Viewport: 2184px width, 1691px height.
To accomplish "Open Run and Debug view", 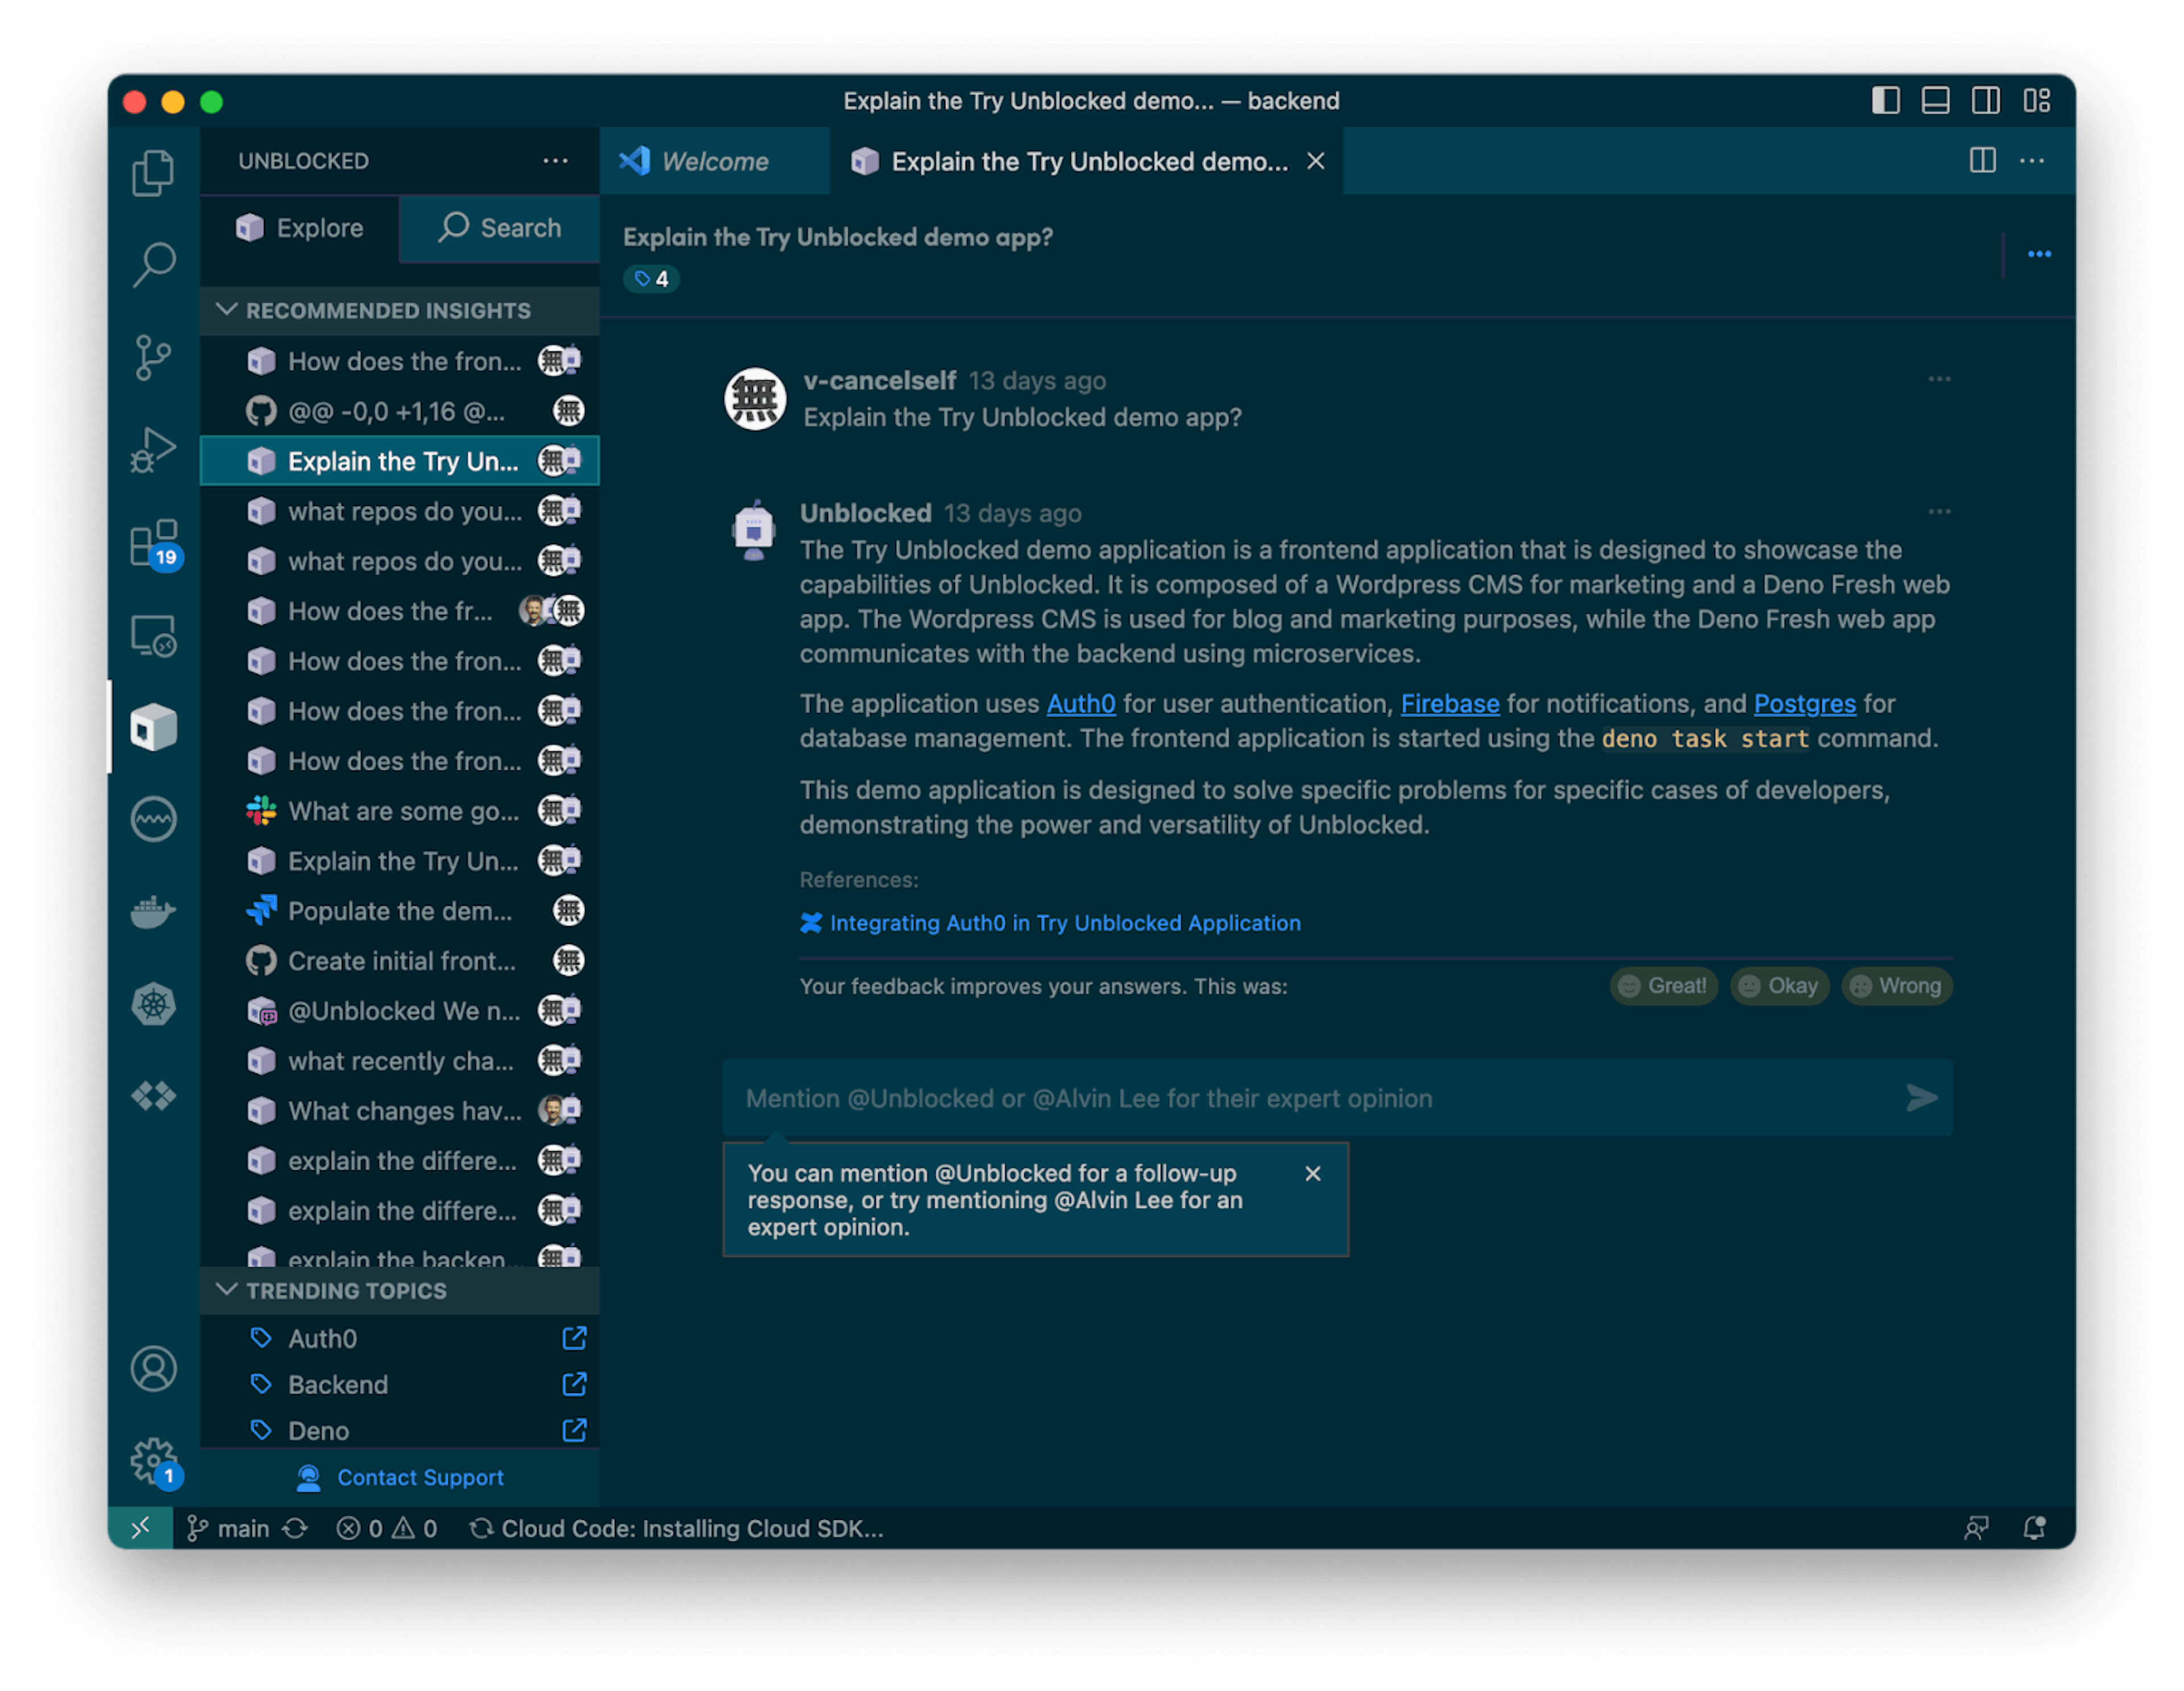I will coord(153,449).
